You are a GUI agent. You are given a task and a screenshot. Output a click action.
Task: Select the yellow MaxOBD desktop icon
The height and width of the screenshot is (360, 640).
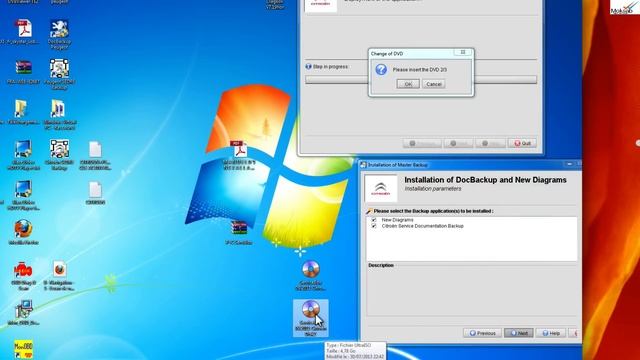23,349
